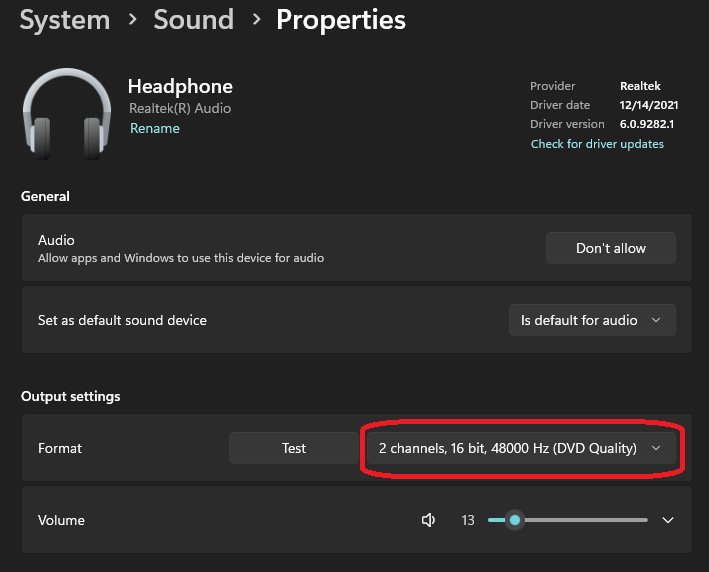Image resolution: width=709 pixels, height=572 pixels.
Task: Rename the Headphone device
Action: click(x=155, y=129)
